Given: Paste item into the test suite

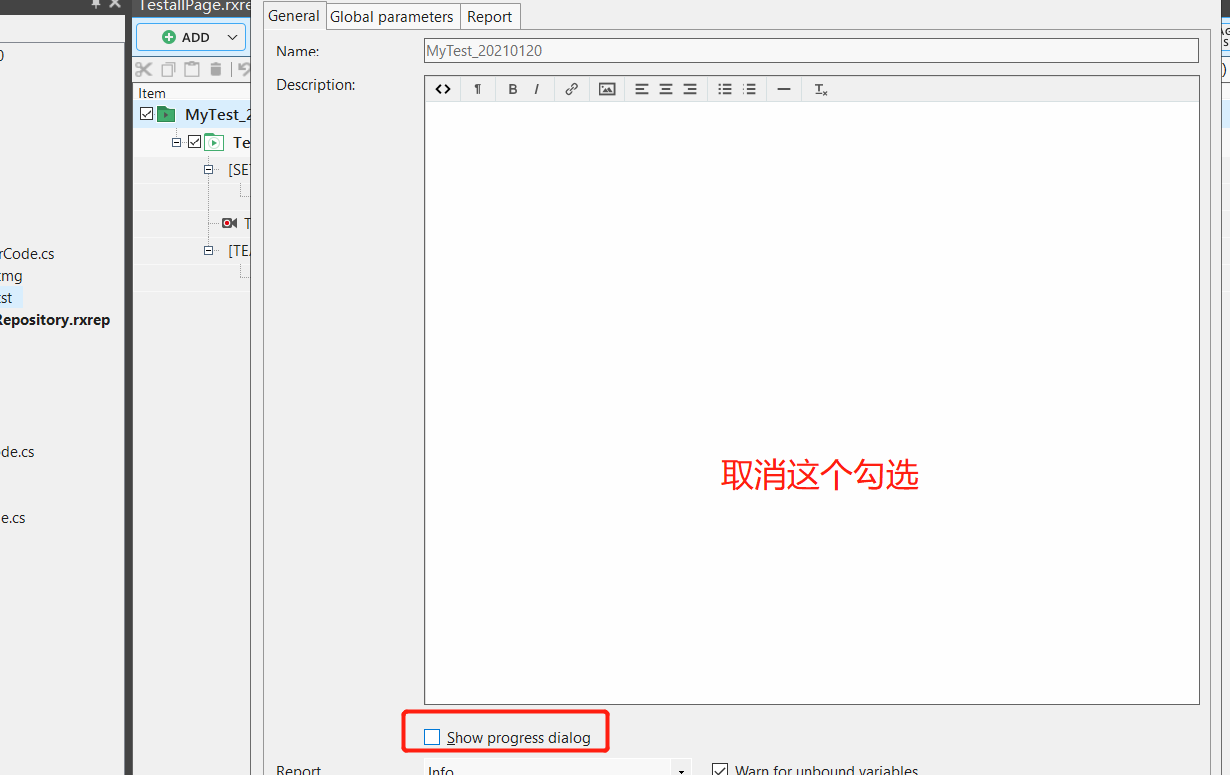Looking at the screenshot, I should pos(192,69).
